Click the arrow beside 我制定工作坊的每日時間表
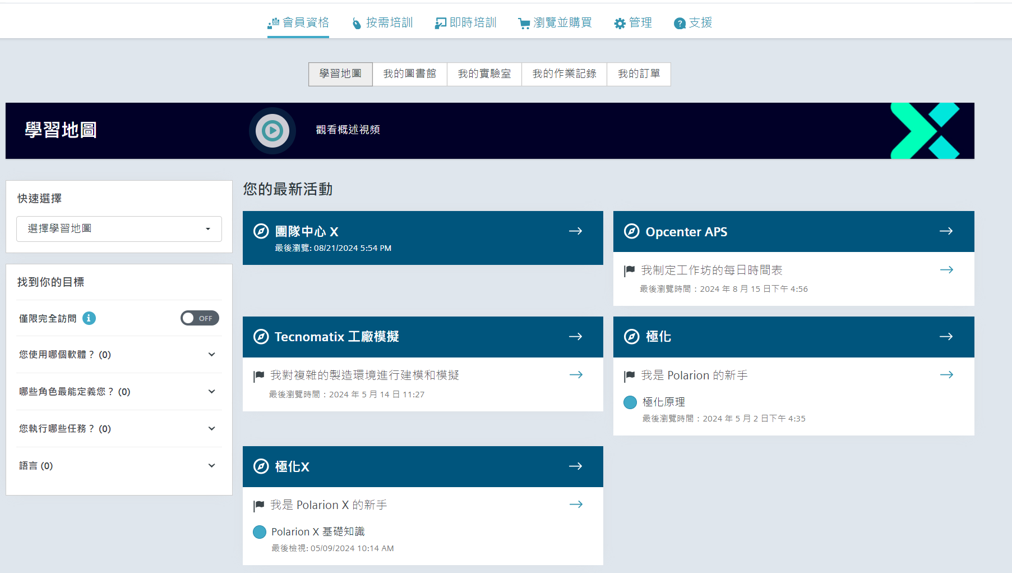1012x573 pixels. (947, 270)
